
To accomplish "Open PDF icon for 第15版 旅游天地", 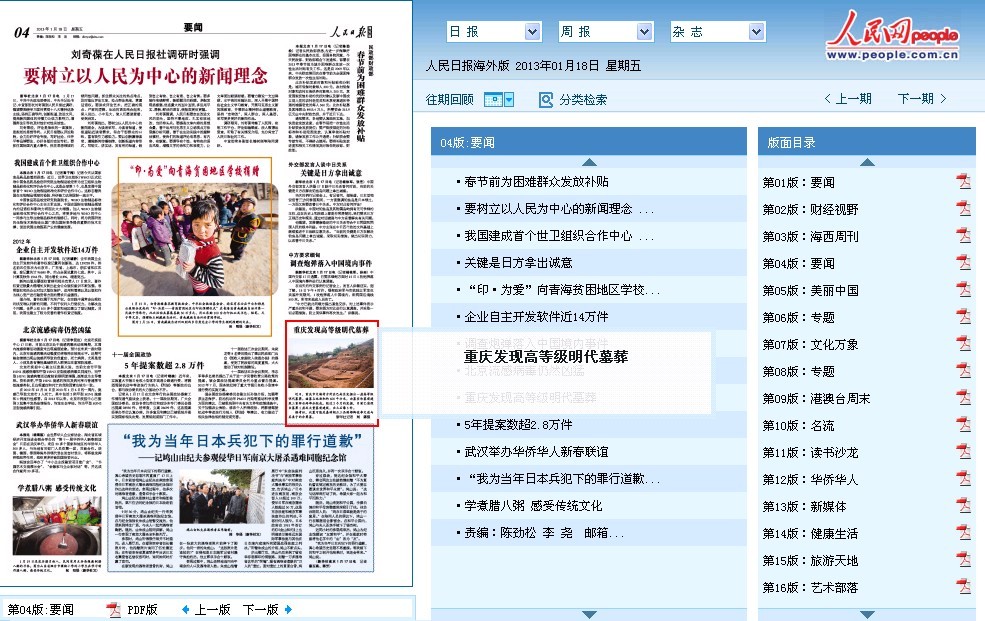I will 963,559.
